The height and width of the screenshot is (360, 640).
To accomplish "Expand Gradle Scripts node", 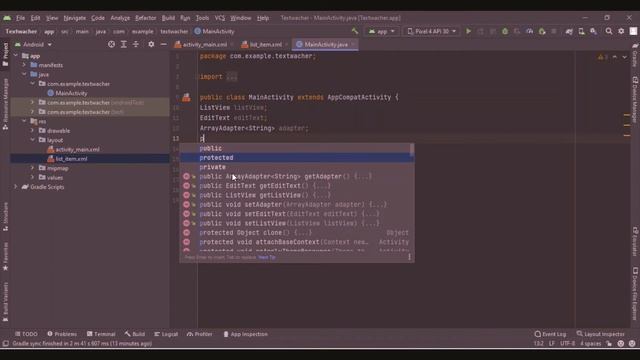I will [16, 187].
